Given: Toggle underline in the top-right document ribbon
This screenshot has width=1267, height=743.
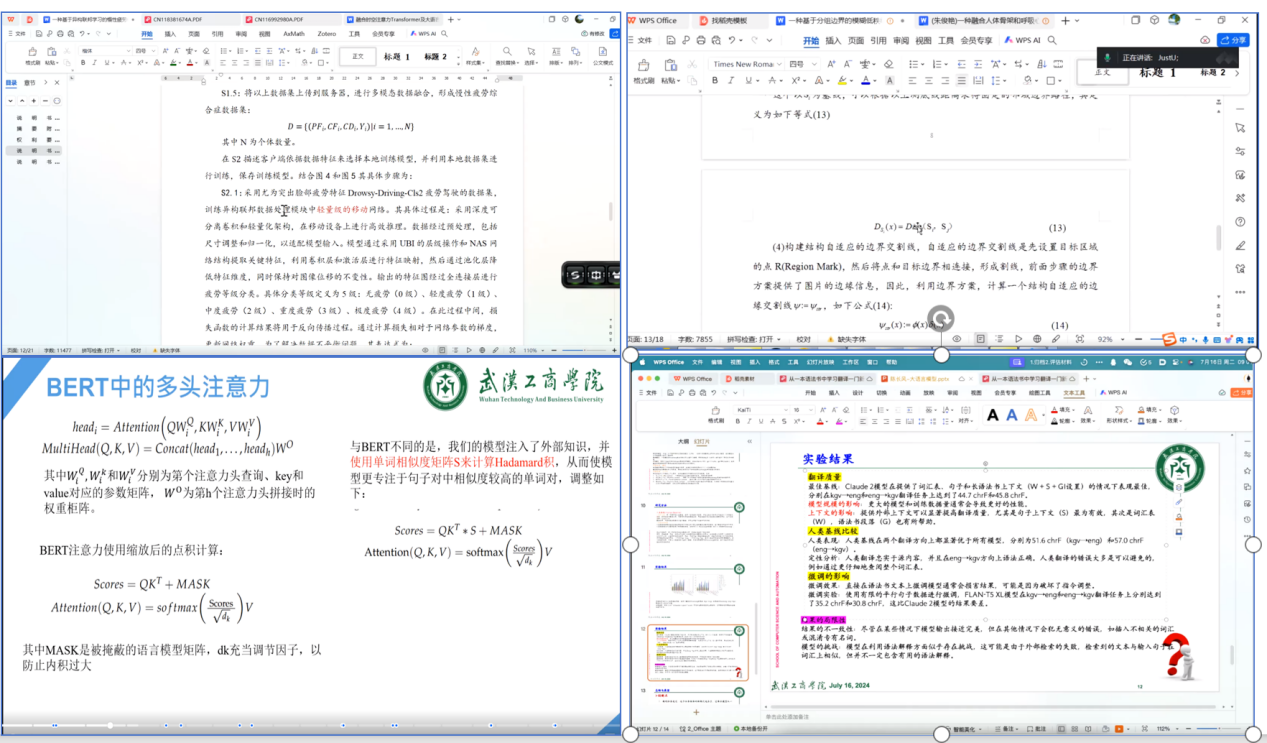Looking at the screenshot, I should click(x=748, y=81).
